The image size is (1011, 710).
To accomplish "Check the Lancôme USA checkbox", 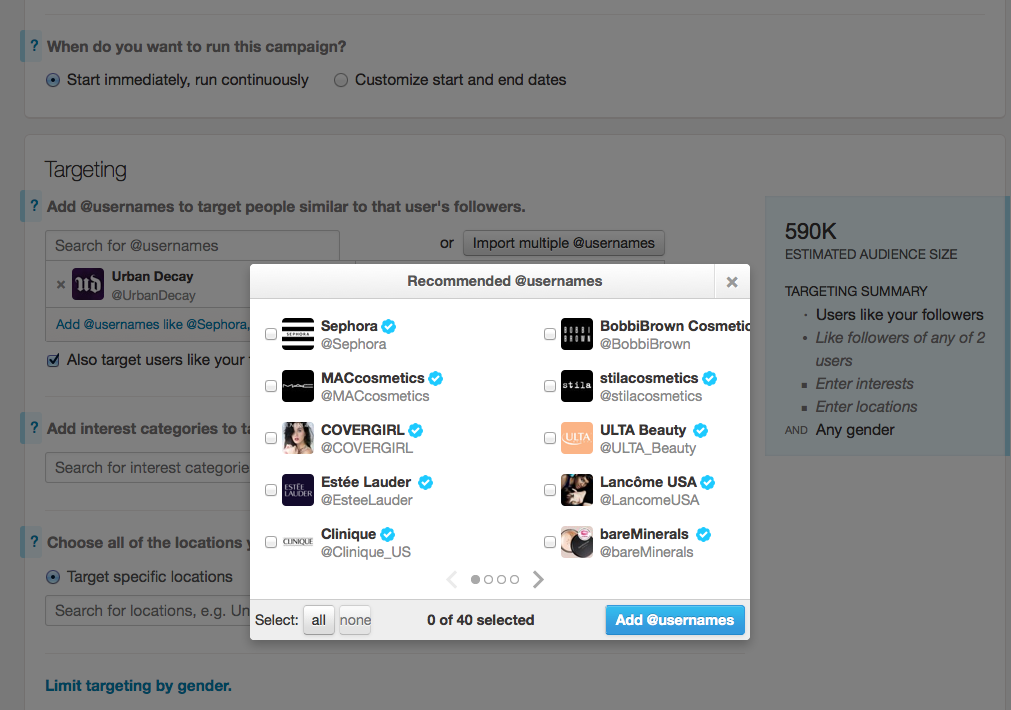I will click(x=549, y=490).
